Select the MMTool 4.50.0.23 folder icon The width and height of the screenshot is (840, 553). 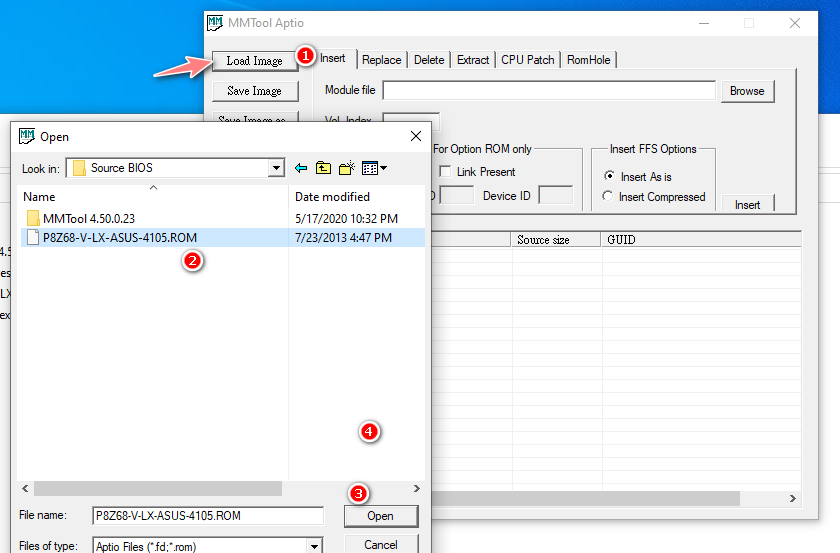pyautogui.click(x=33, y=218)
